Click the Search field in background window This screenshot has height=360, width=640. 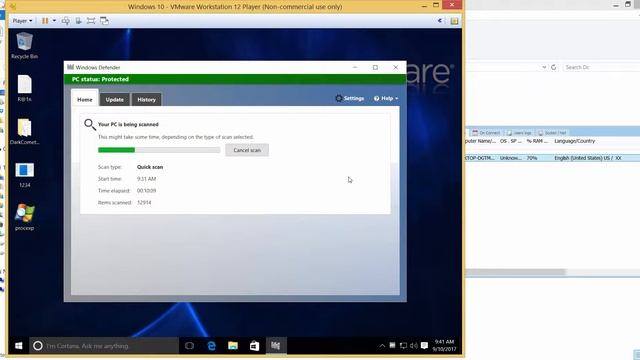point(601,67)
